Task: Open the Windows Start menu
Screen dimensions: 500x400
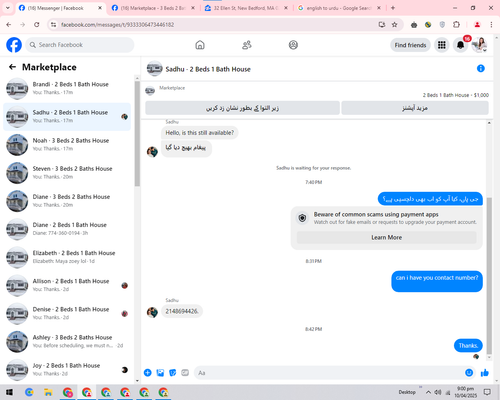Action: pos(9,392)
